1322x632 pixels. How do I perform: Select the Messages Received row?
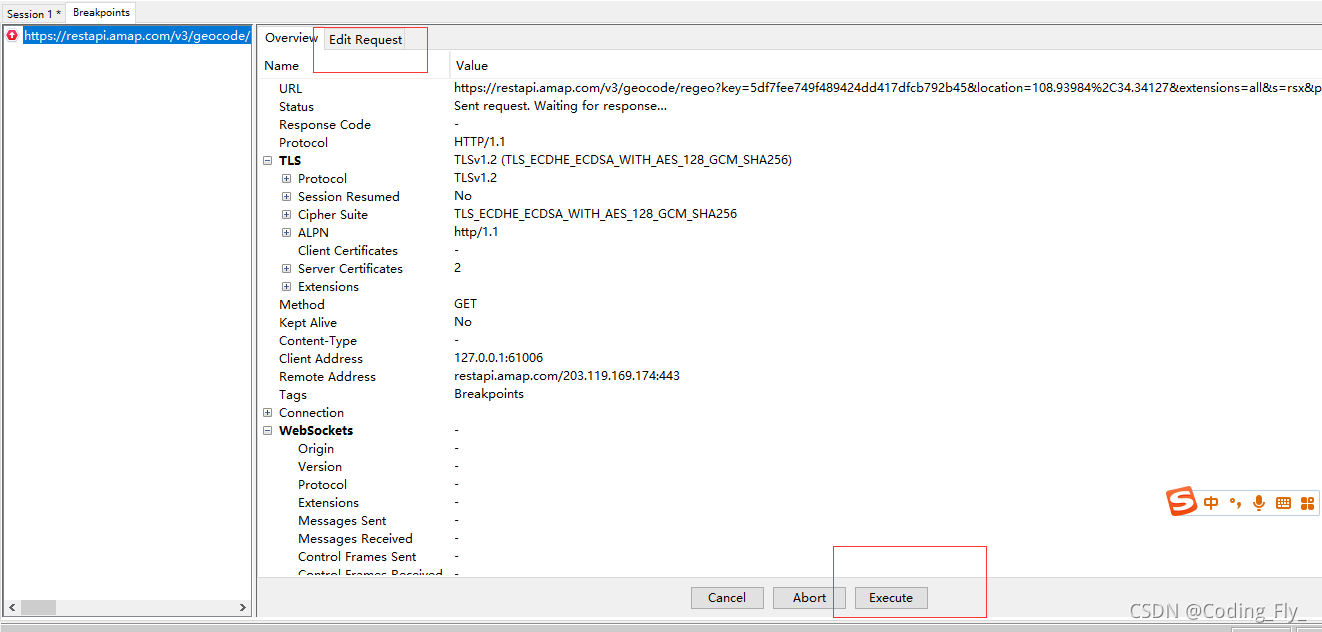pos(790,539)
